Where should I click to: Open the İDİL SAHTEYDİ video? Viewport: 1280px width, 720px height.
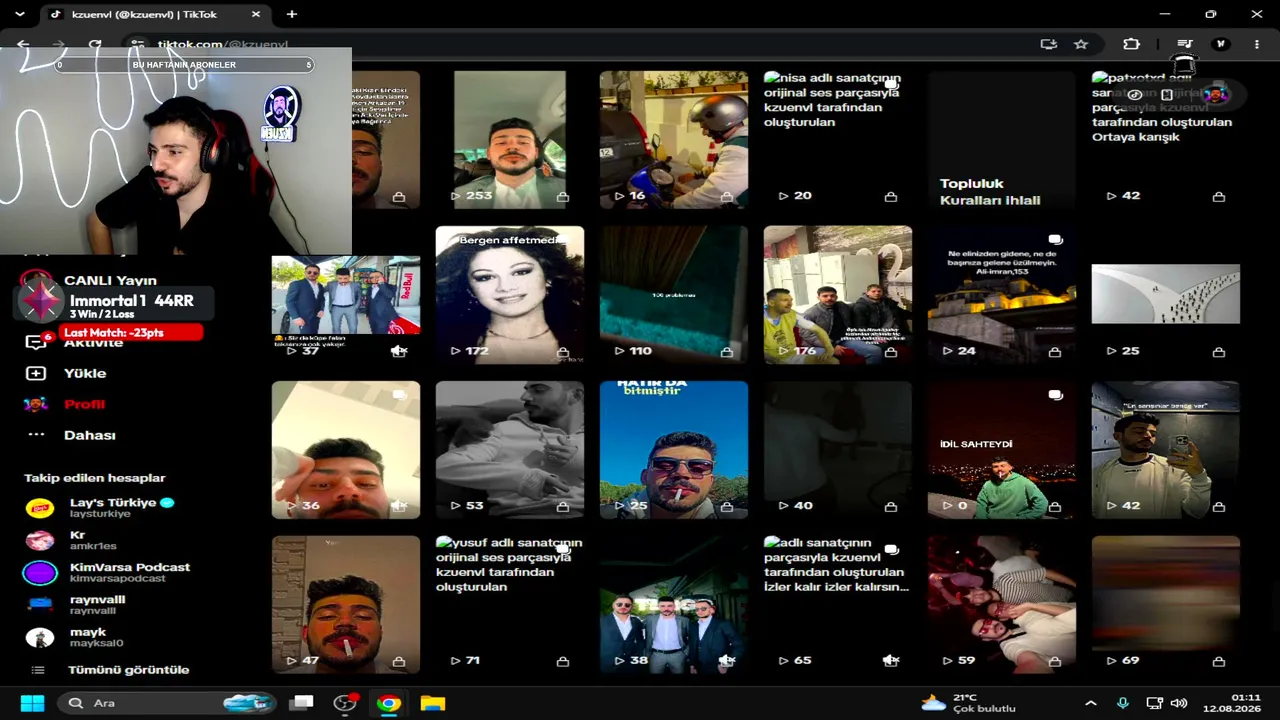point(1002,450)
